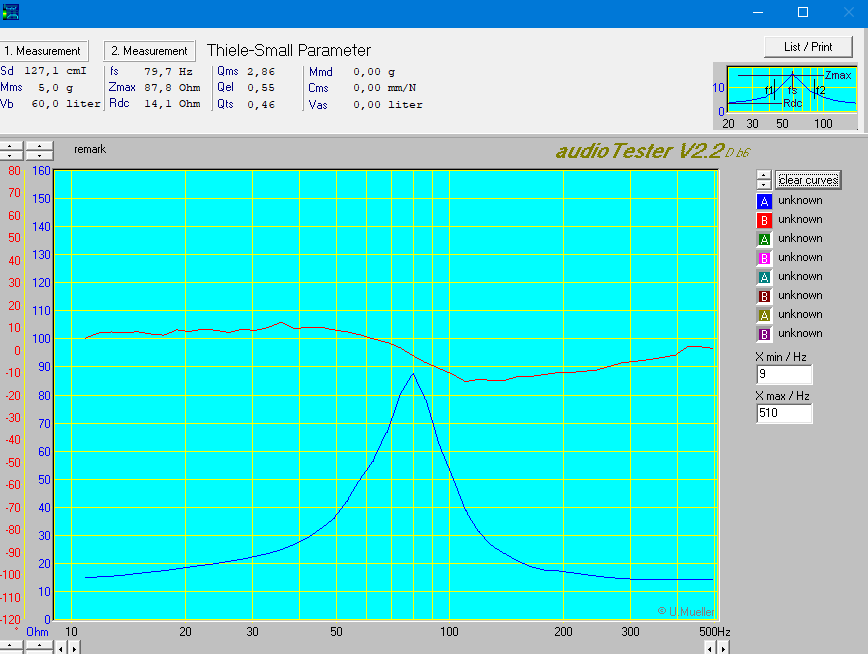Toggle the red B curve button
The width and height of the screenshot is (868, 654).
tap(764, 220)
